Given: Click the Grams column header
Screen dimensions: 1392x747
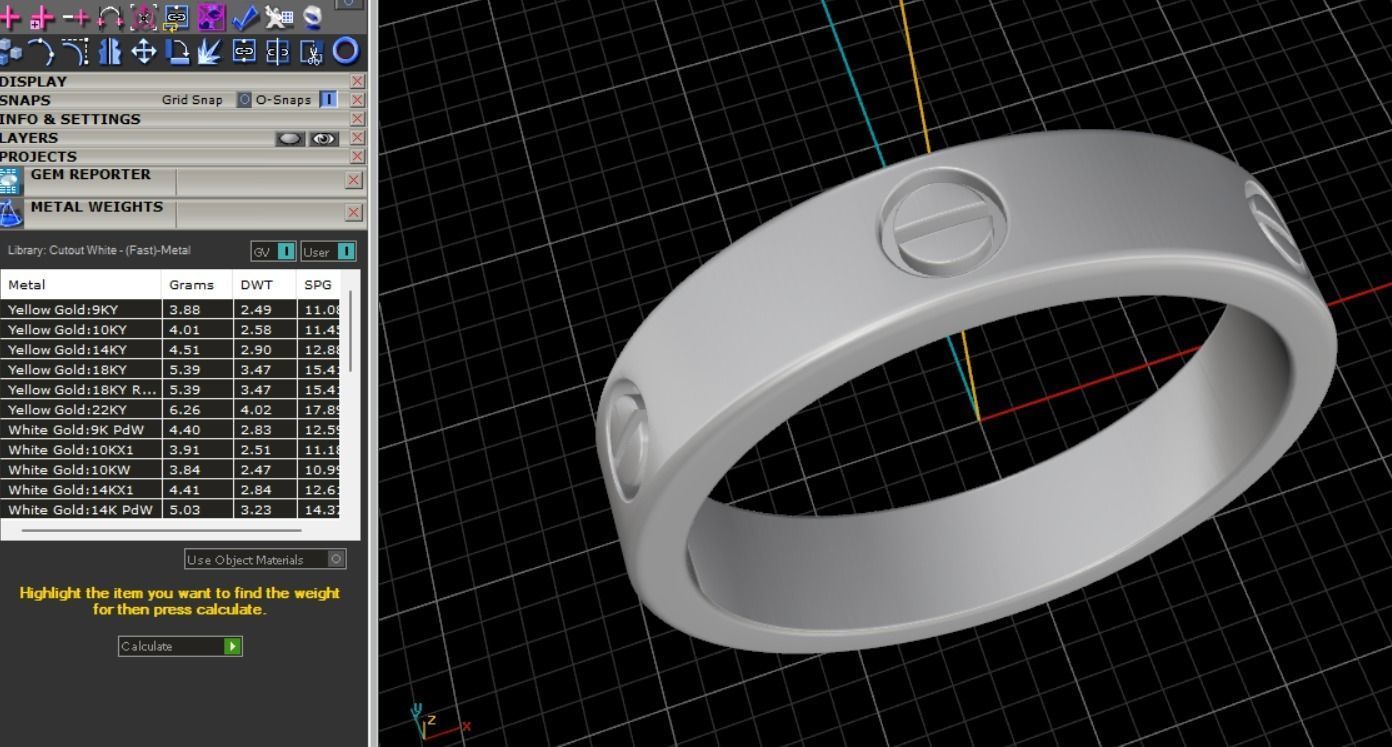Looking at the screenshot, I should pos(197,285).
